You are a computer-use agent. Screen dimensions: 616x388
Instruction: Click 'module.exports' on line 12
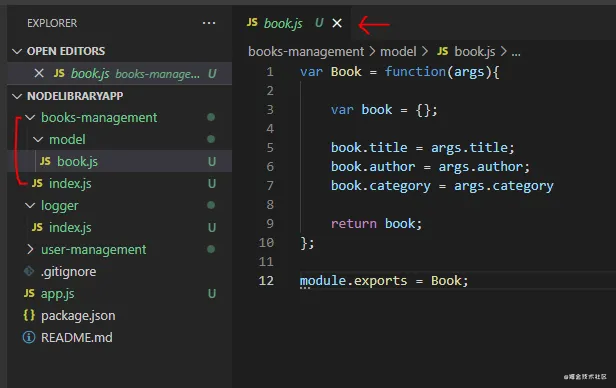pyautogui.click(x=354, y=281)
